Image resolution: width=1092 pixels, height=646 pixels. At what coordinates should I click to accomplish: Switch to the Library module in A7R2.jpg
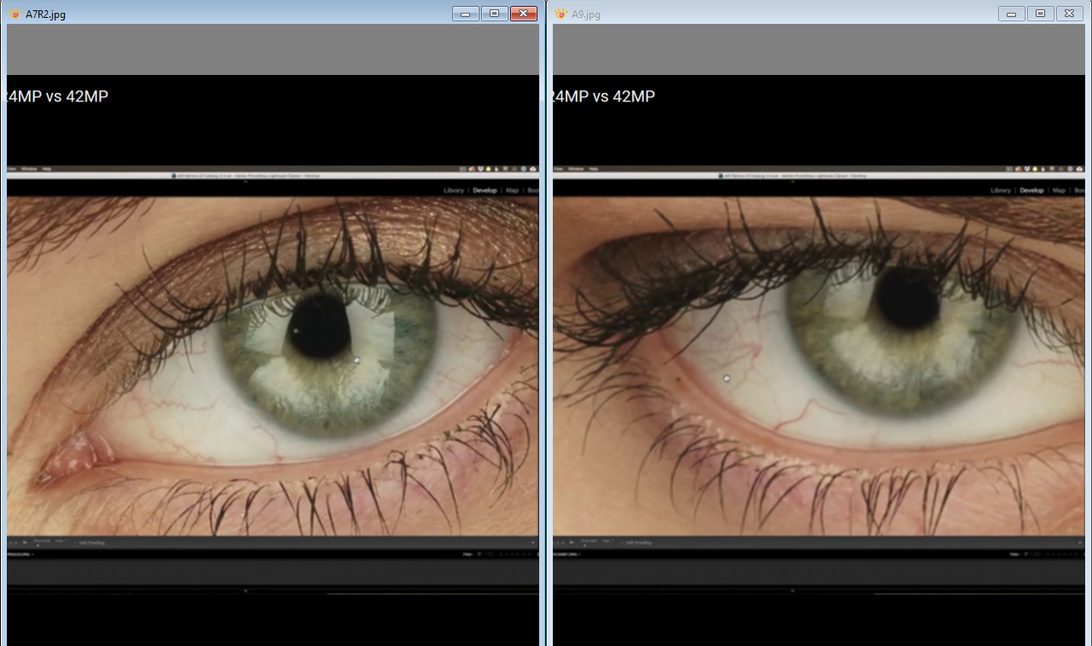[453, 190]
